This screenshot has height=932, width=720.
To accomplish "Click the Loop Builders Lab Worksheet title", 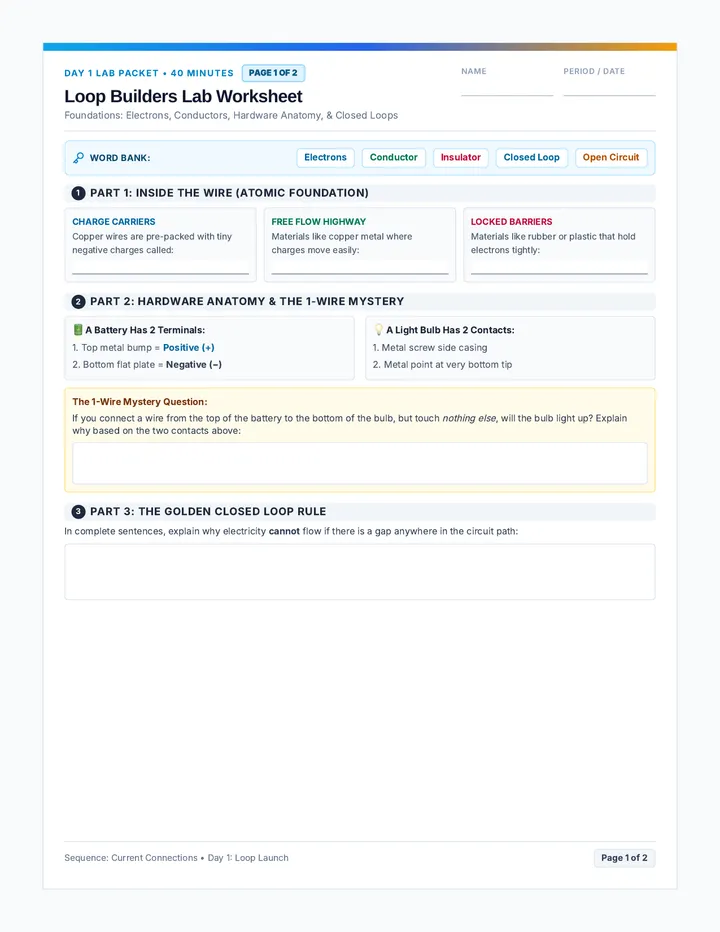I will pos(183,96).
